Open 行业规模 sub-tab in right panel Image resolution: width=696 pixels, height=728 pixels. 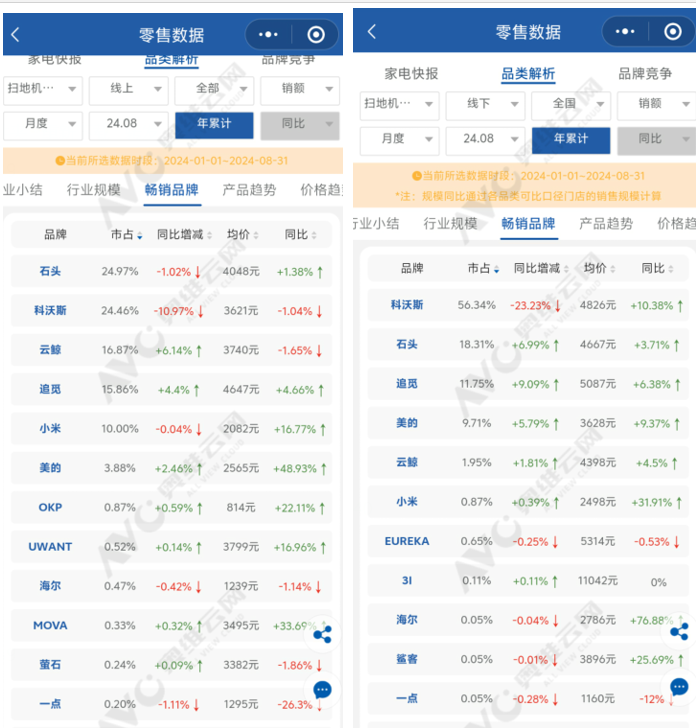(x=450, y=224)
